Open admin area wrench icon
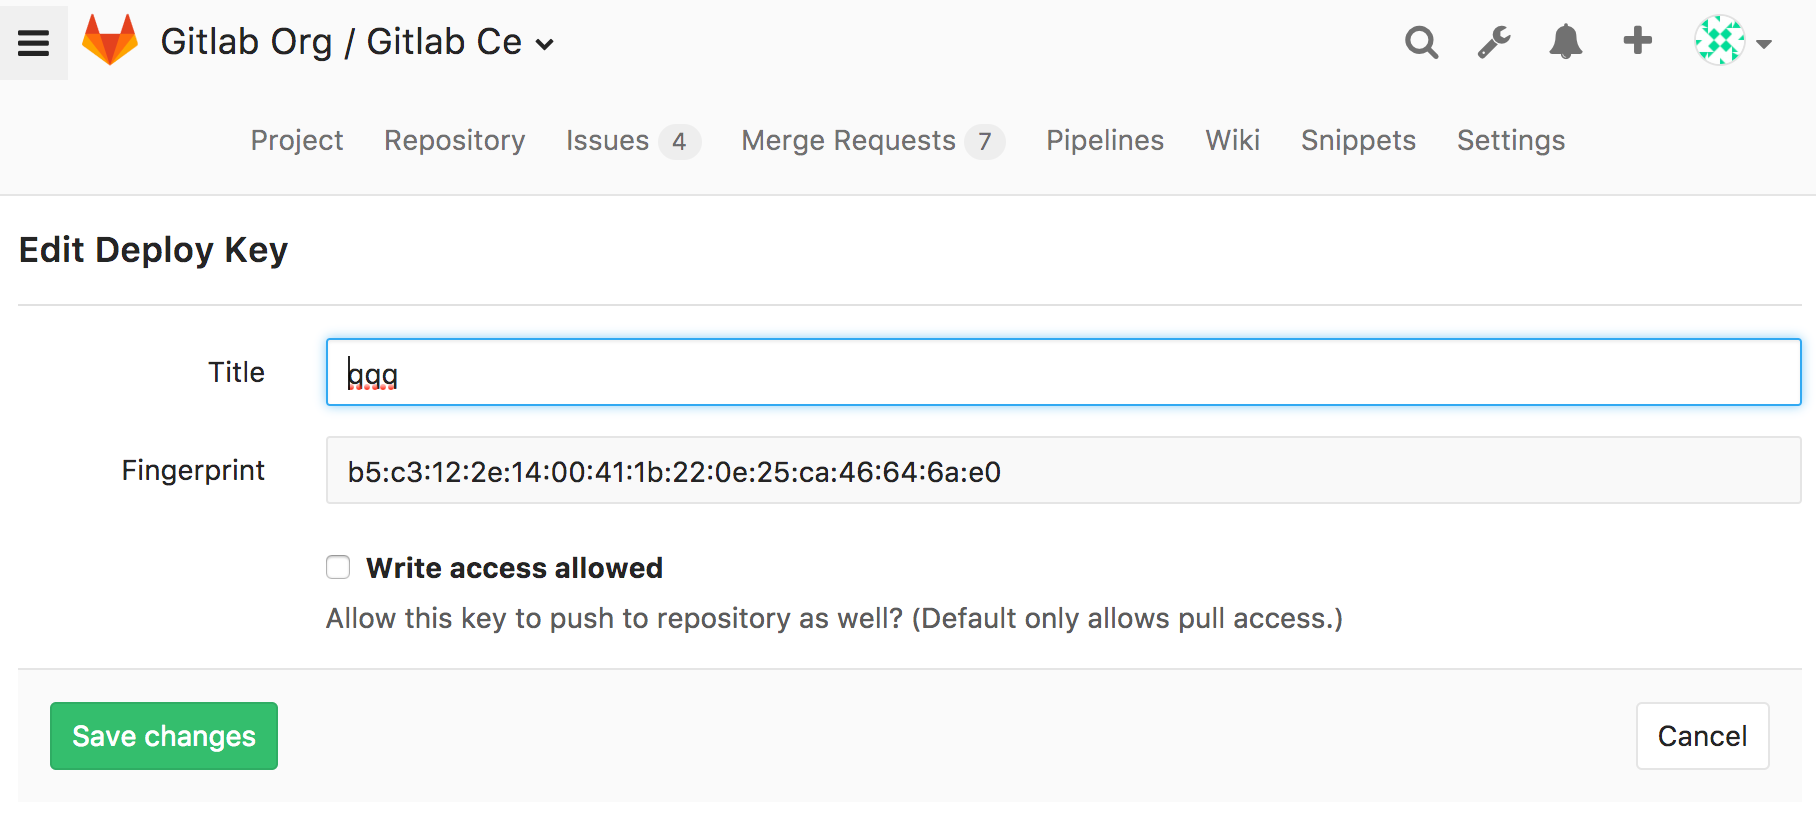 [1494, 42]
